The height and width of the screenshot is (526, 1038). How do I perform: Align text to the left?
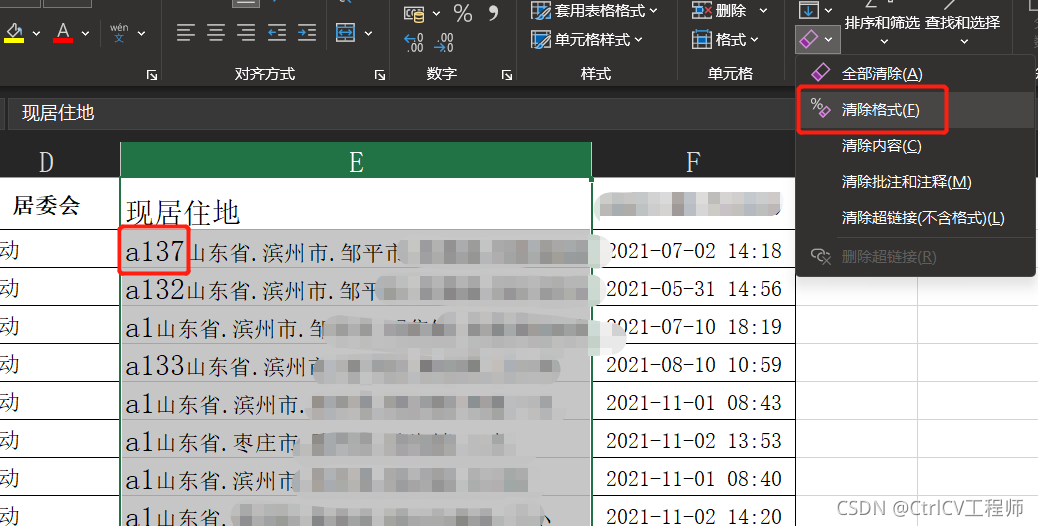pos(186,32)
